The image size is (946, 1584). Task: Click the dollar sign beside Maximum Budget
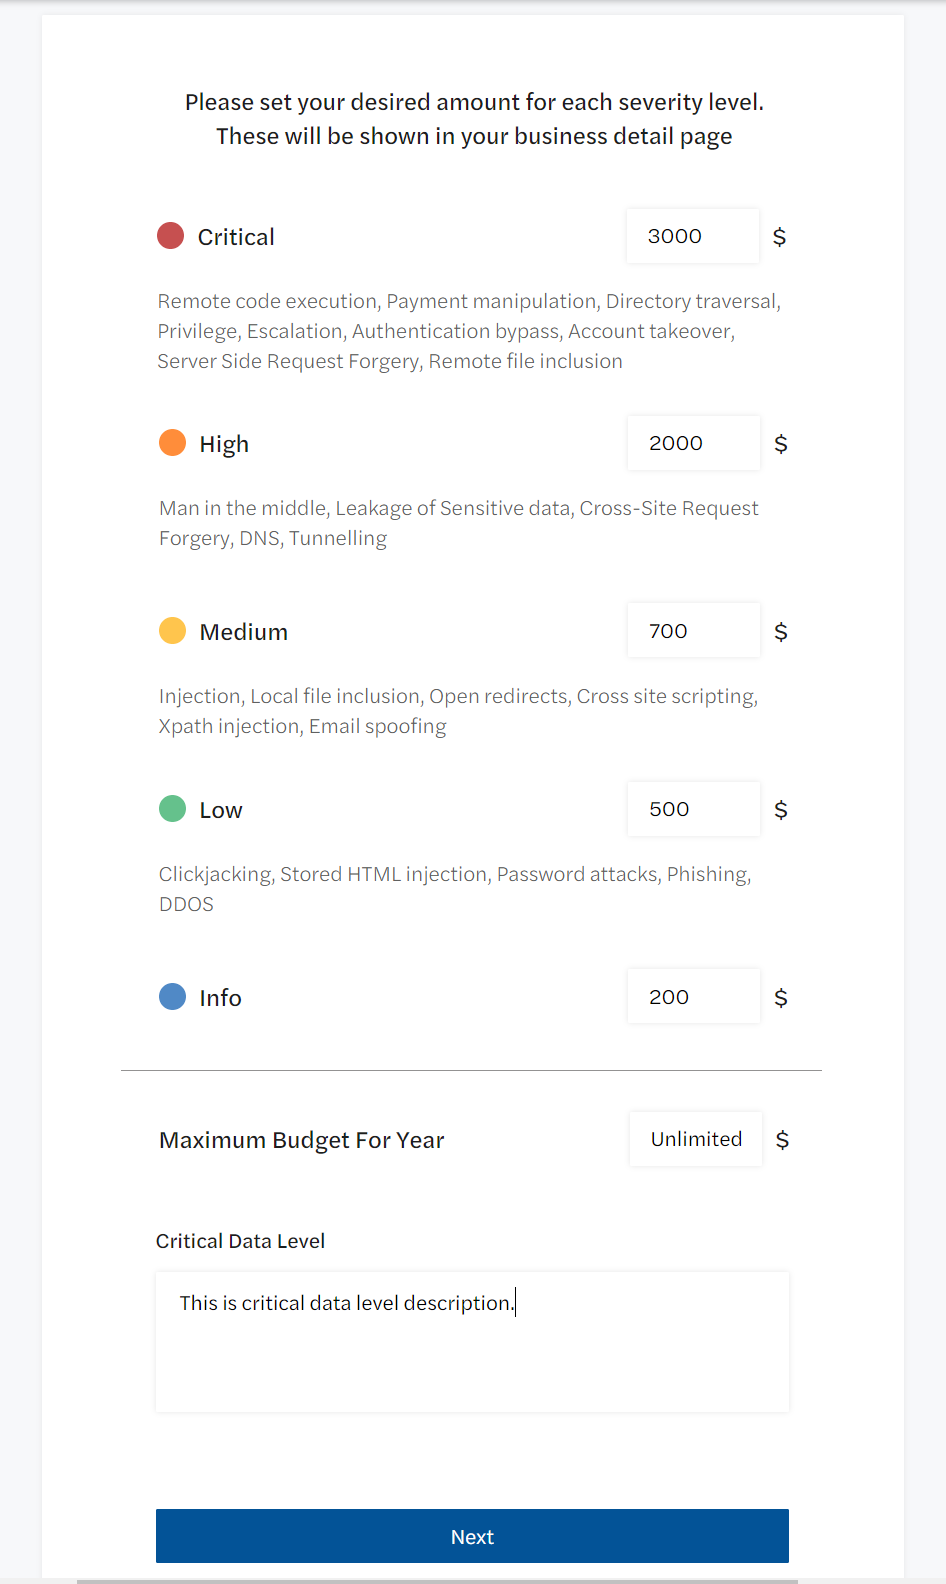[783, 1140]
